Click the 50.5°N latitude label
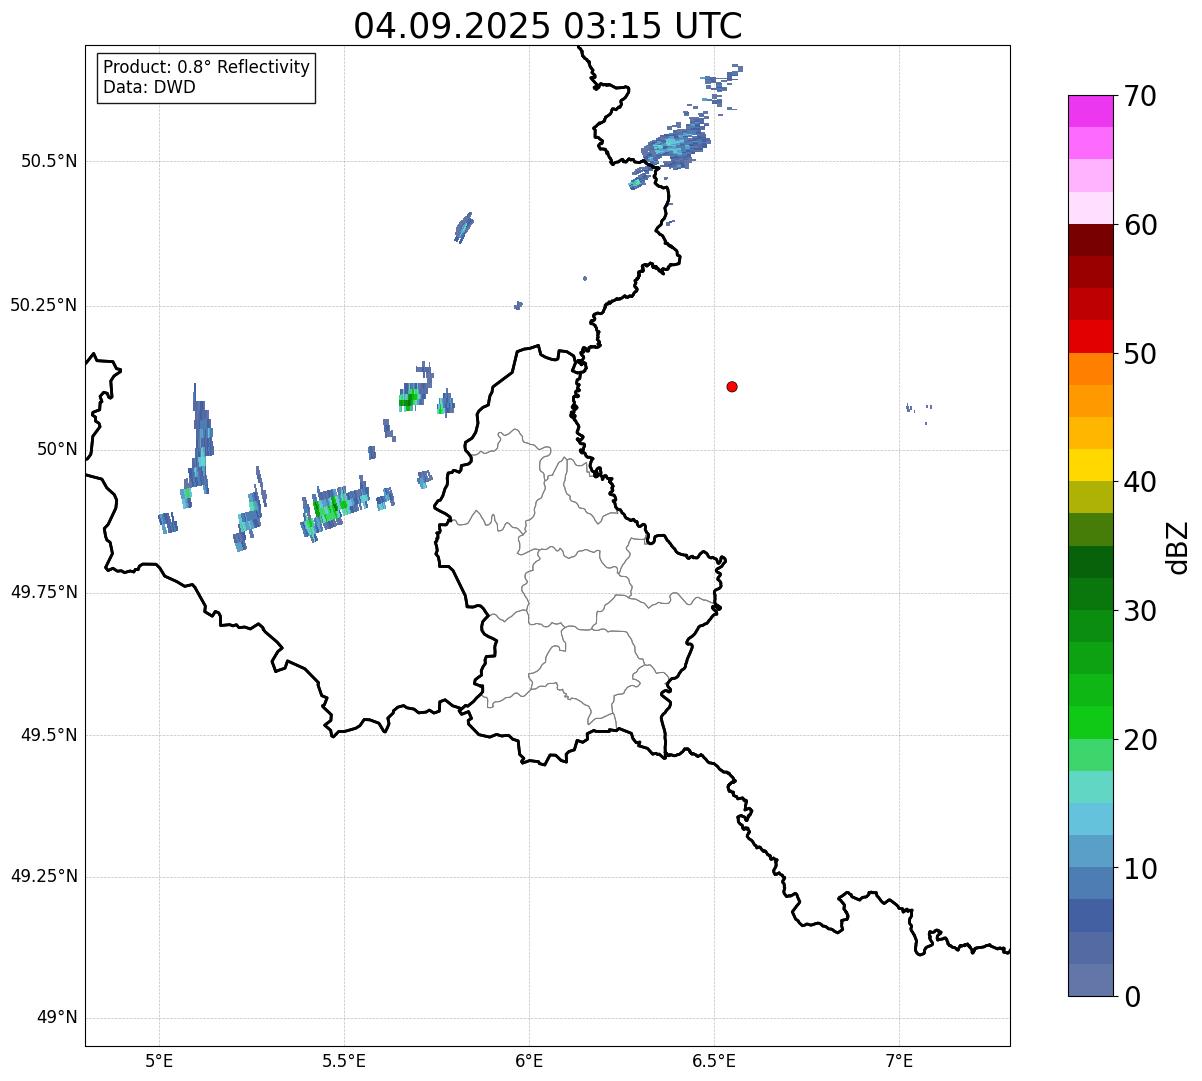This screenshot has width=1202, height=1081. coord(48,161)
